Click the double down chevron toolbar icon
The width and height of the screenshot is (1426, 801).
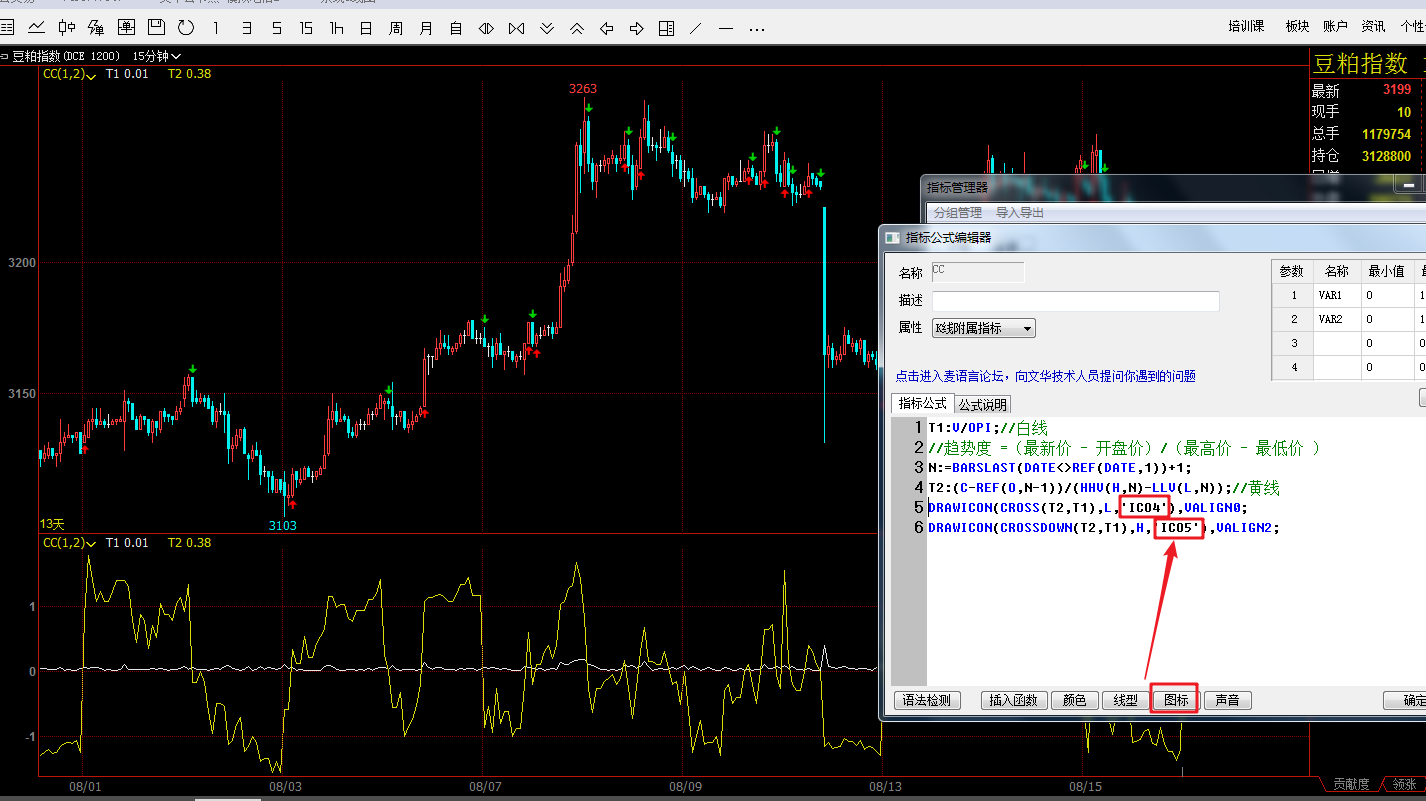point(546,28)
